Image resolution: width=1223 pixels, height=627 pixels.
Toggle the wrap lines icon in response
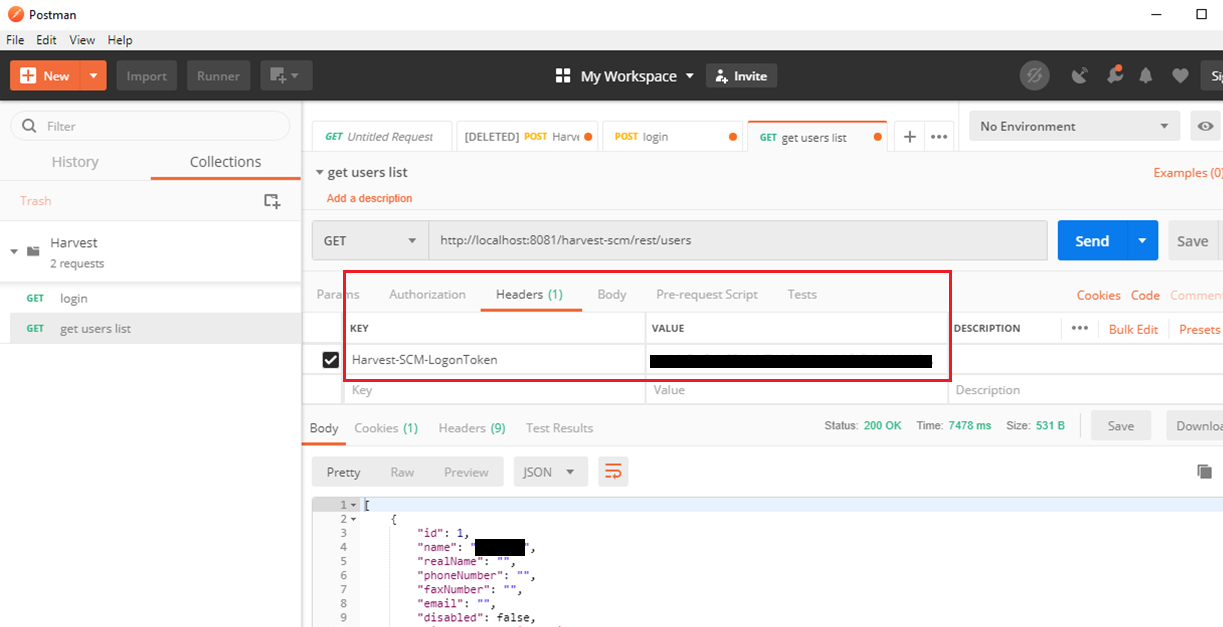pyautogui.click(x=613, y=472)
